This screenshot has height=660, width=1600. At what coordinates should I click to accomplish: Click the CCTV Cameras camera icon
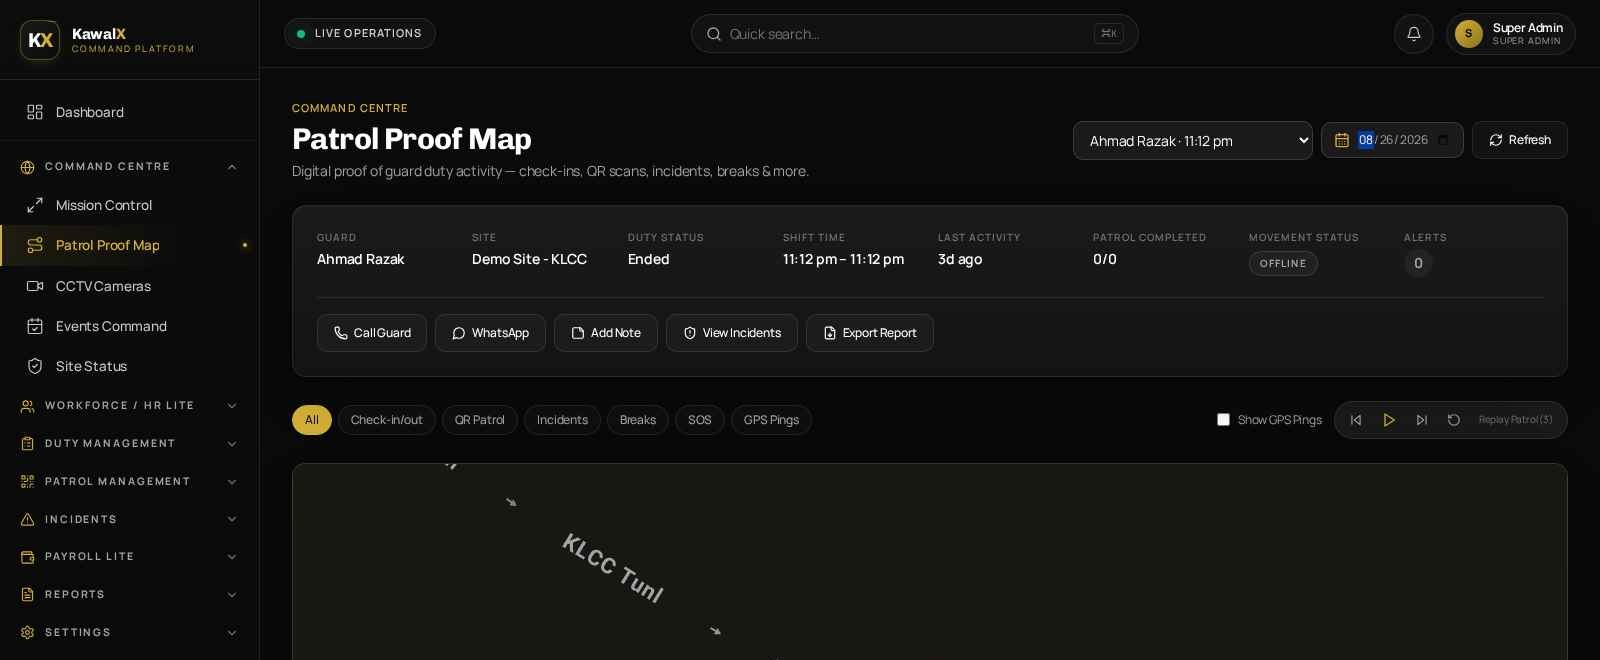tap(35, 286)
